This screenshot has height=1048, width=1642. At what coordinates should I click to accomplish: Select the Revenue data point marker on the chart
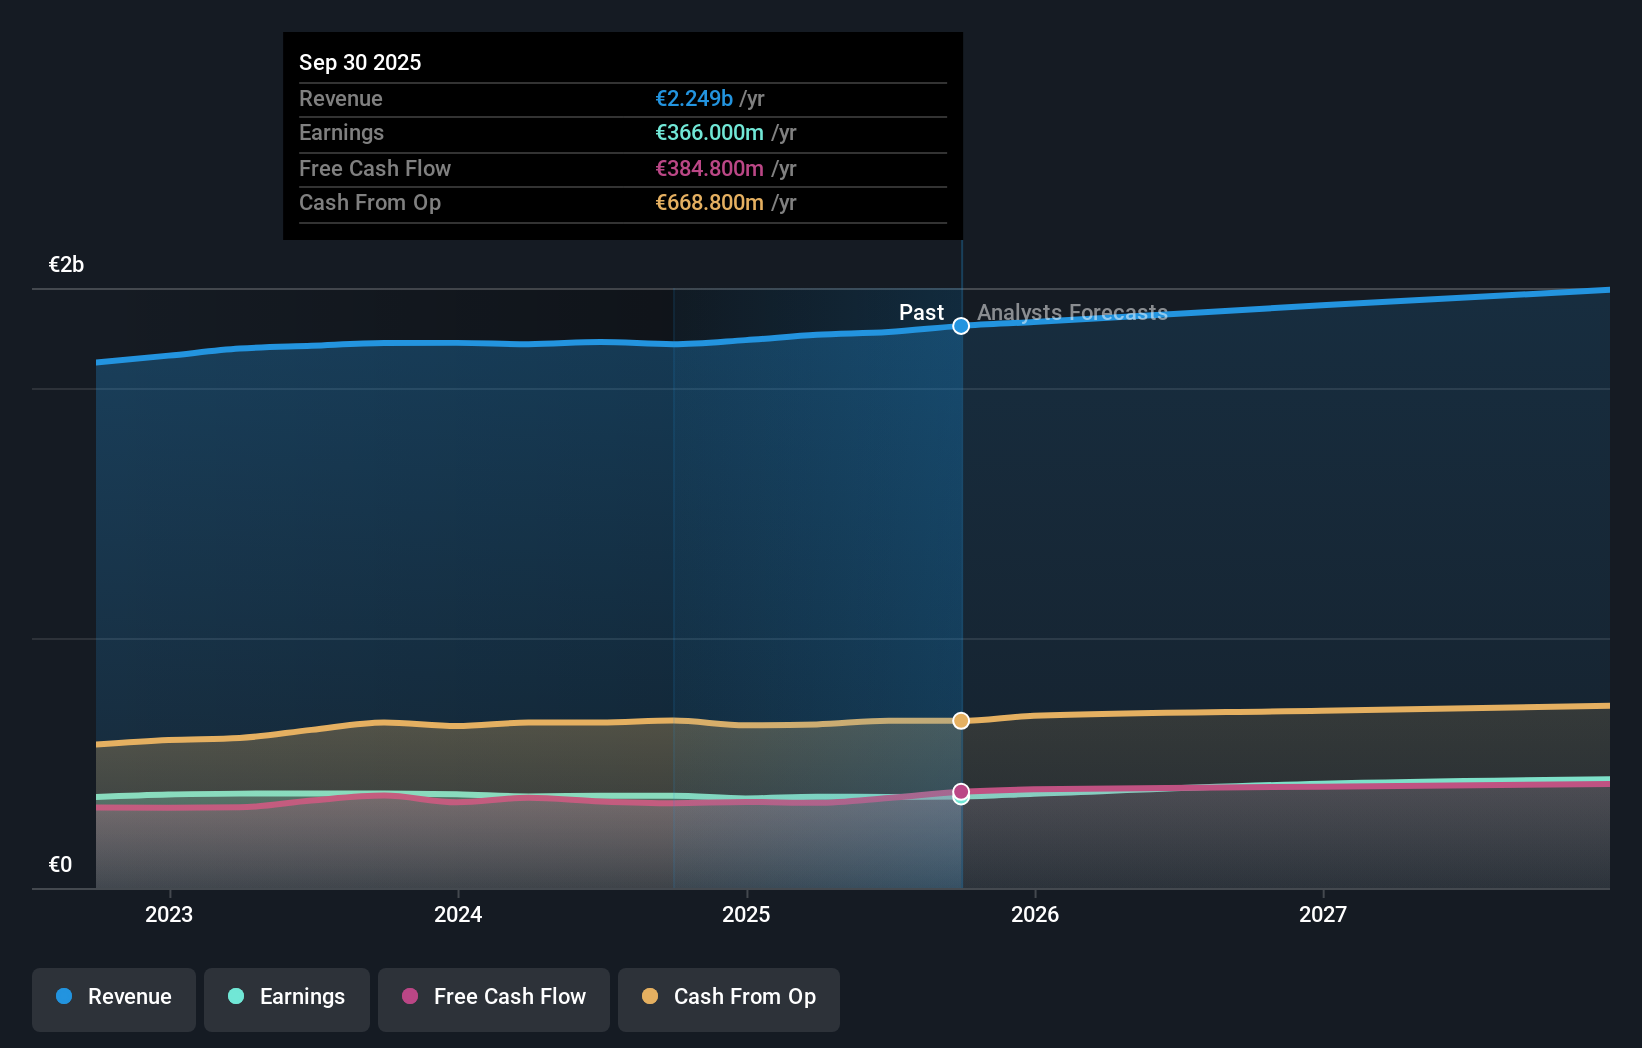(961, 326)
